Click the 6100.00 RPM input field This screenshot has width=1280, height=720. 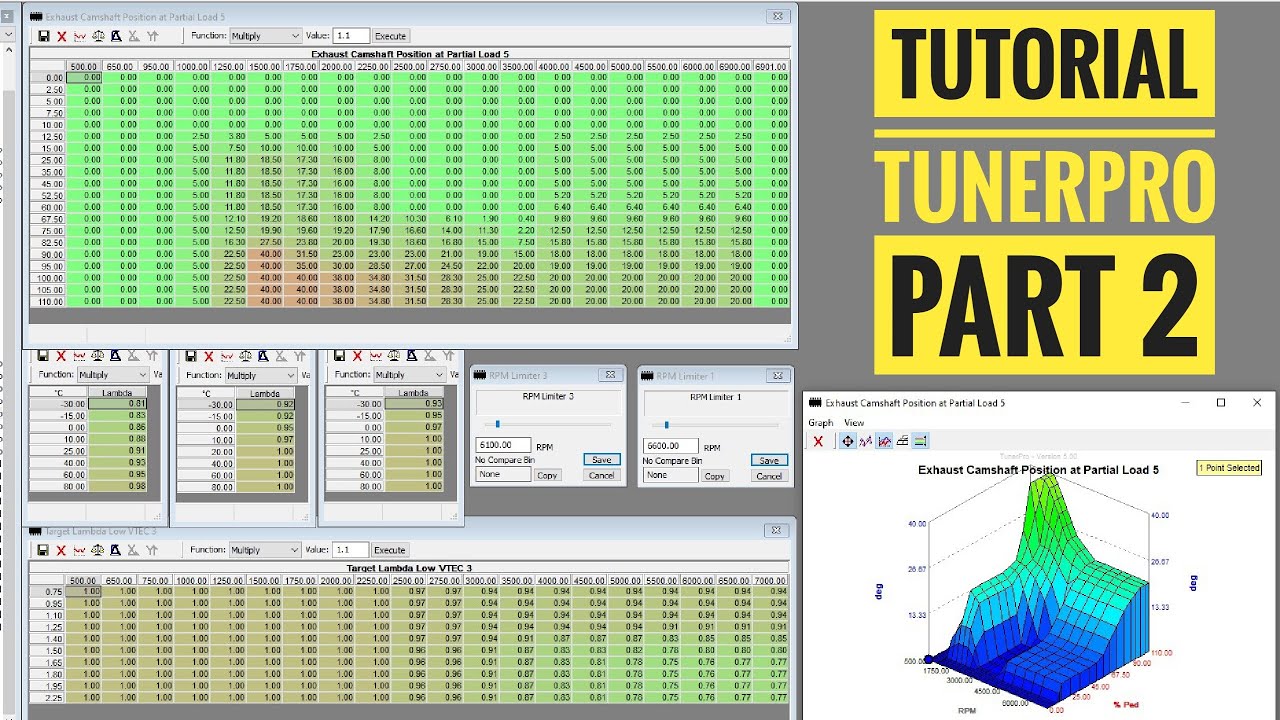[503, 445]
